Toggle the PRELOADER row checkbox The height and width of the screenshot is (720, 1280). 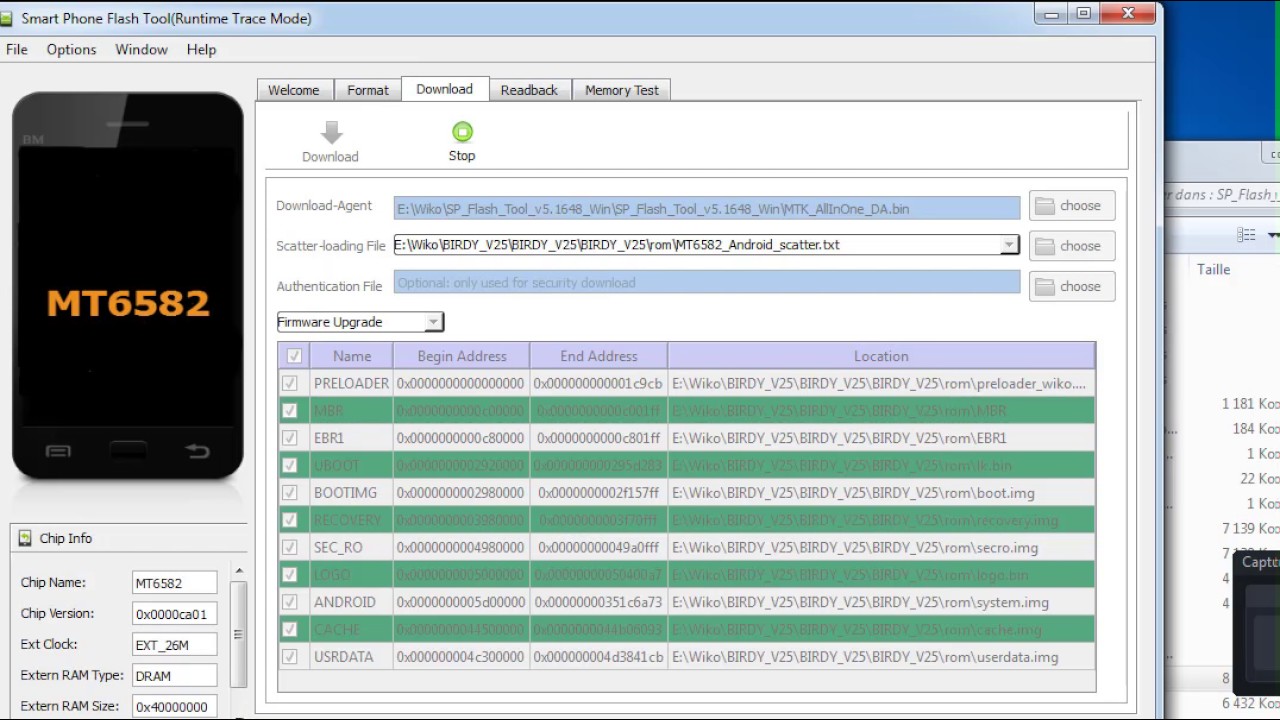click(x=290, y=383)
